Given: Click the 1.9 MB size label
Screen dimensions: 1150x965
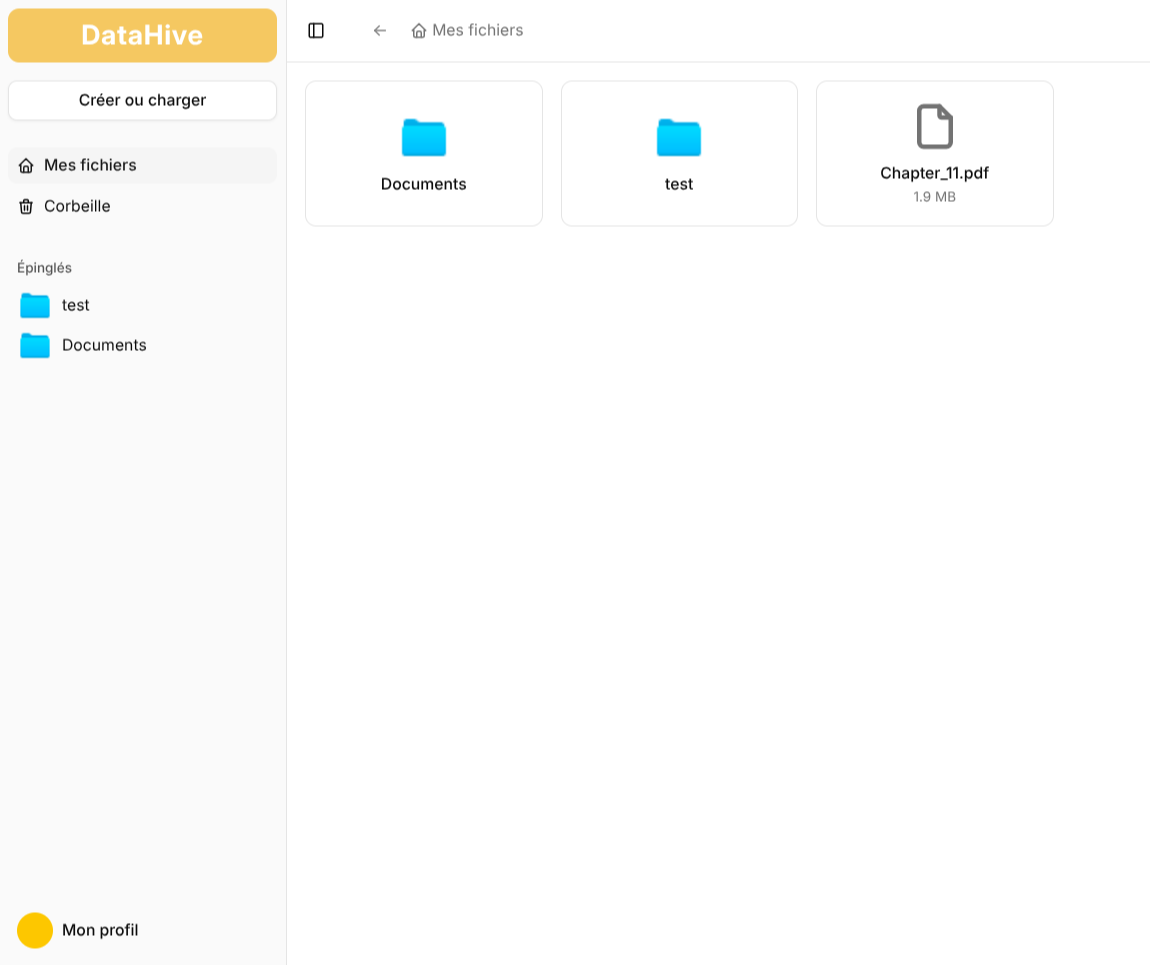Looking at the screenshot, I should pyautogui.click(x=934, y=197).
